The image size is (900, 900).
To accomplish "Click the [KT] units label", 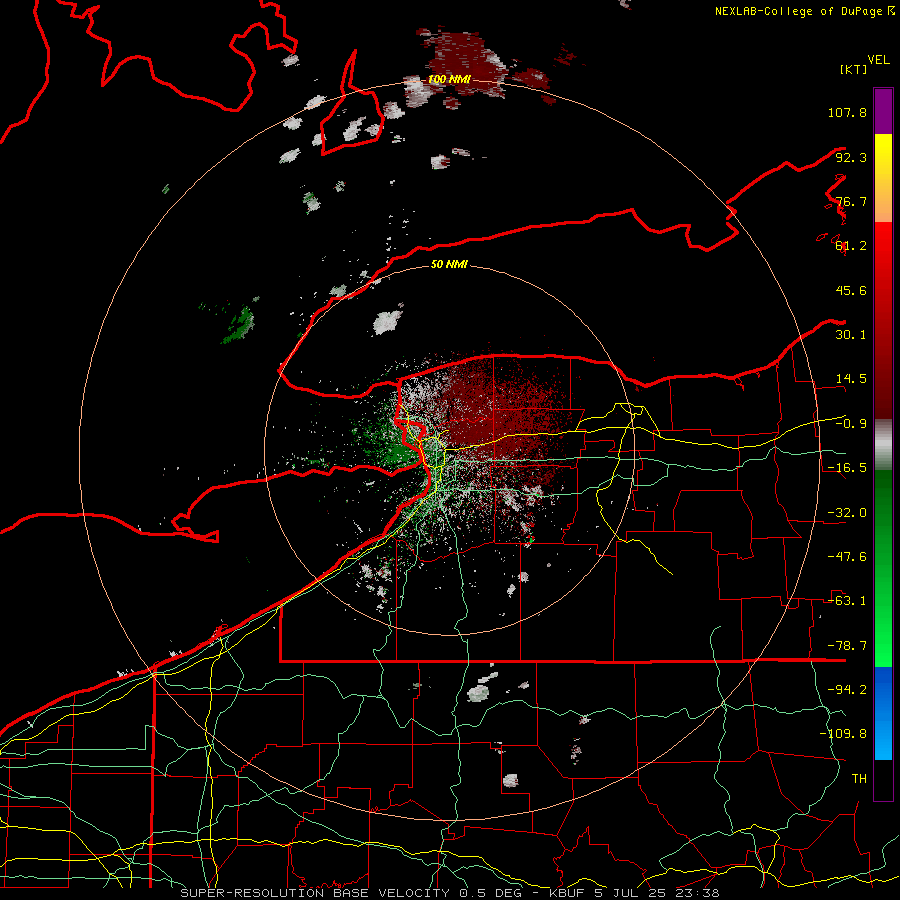I will pos(853,69).
